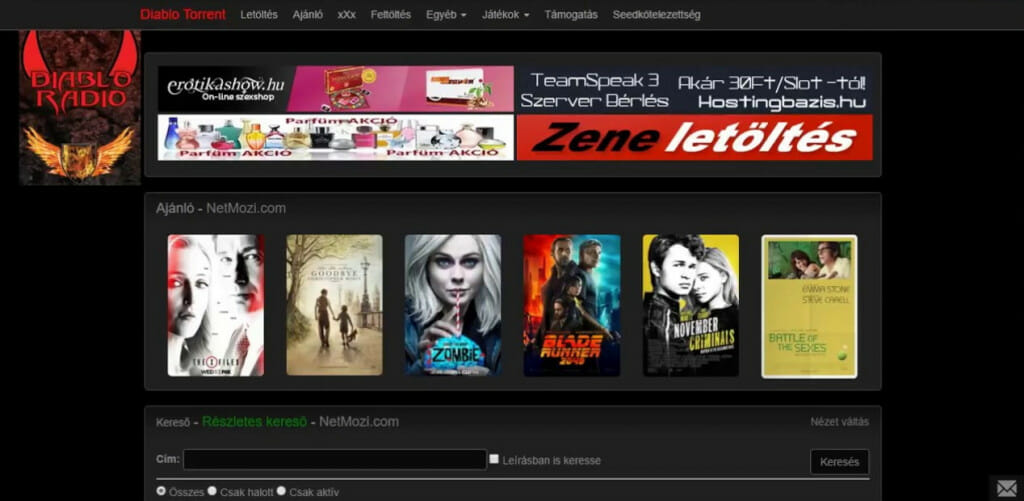Open the Goodbye Christopher Robin poster
This screenshot has width=1024, height=501.
(x=334, y=306)
